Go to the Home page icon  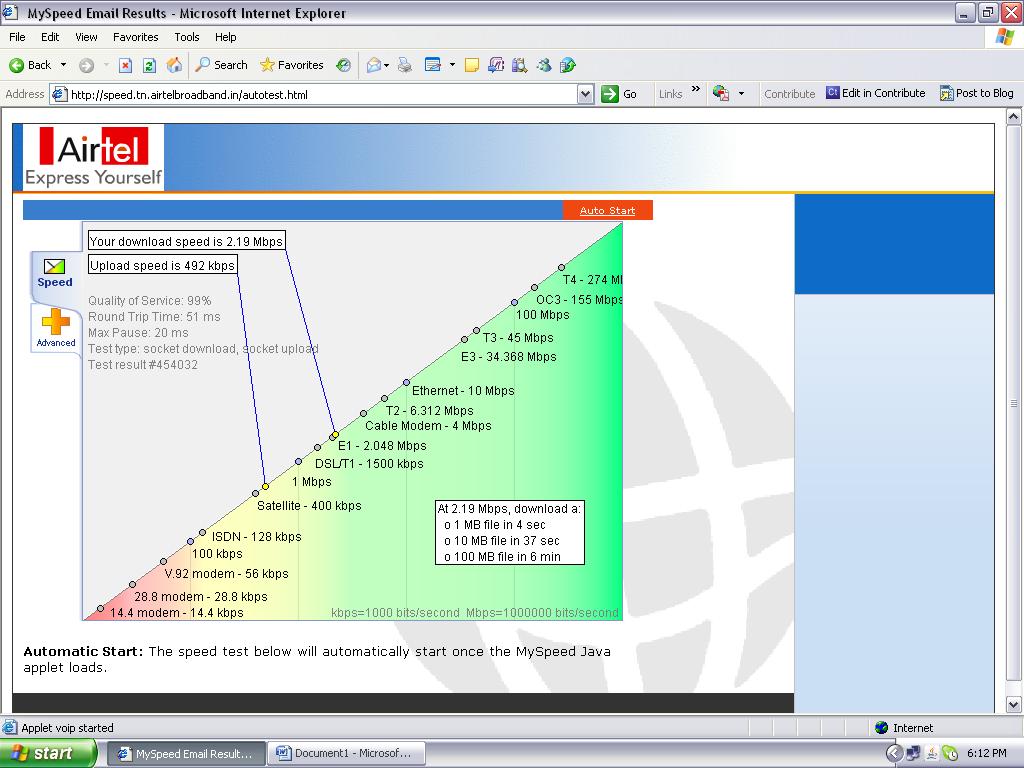[174, 65]
